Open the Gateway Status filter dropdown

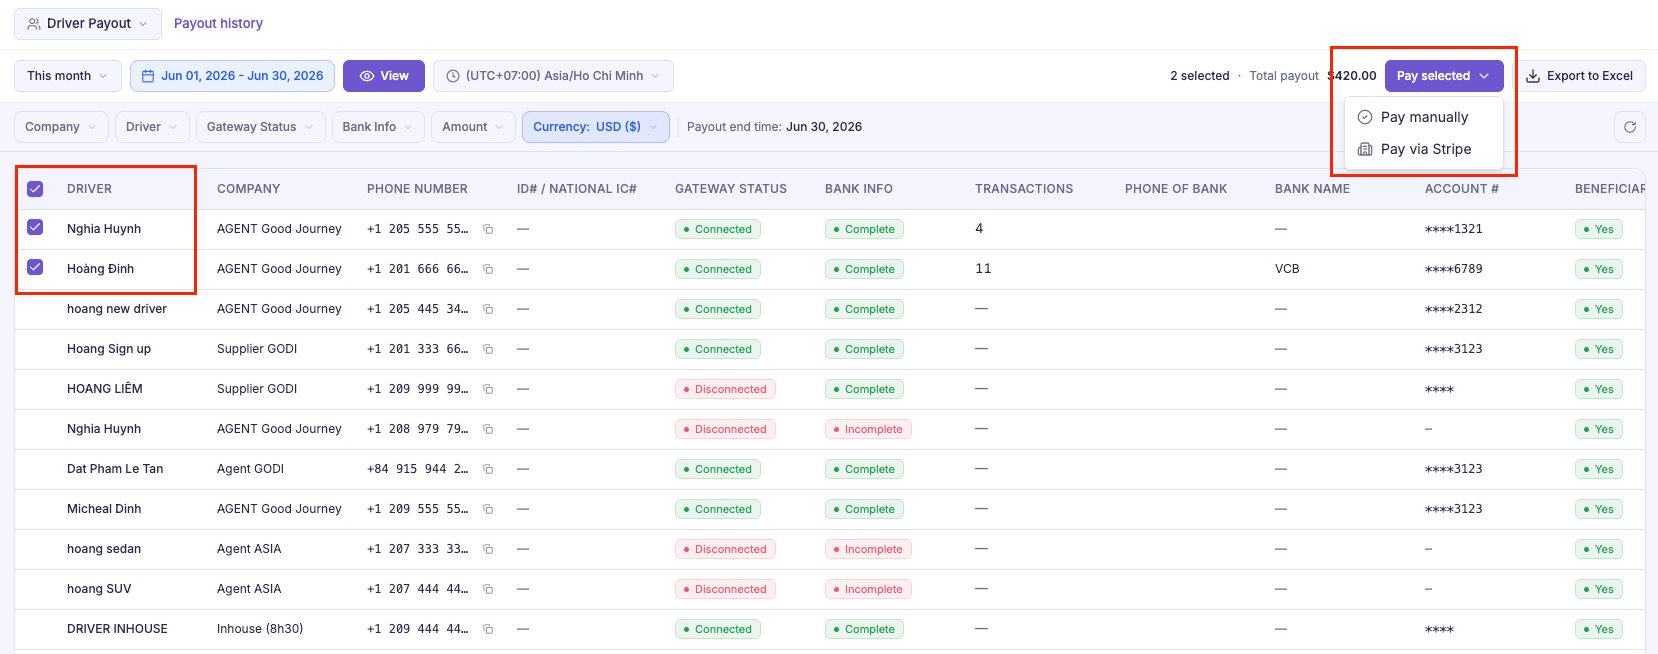[260, 127]
